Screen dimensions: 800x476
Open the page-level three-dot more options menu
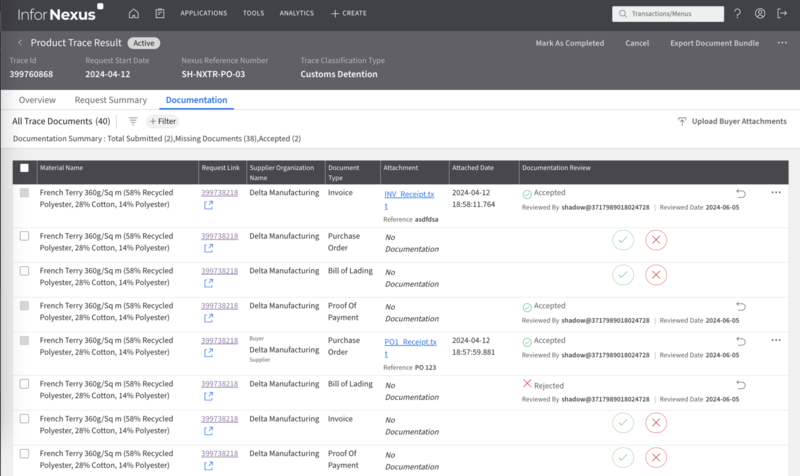[x=781, y=44]
